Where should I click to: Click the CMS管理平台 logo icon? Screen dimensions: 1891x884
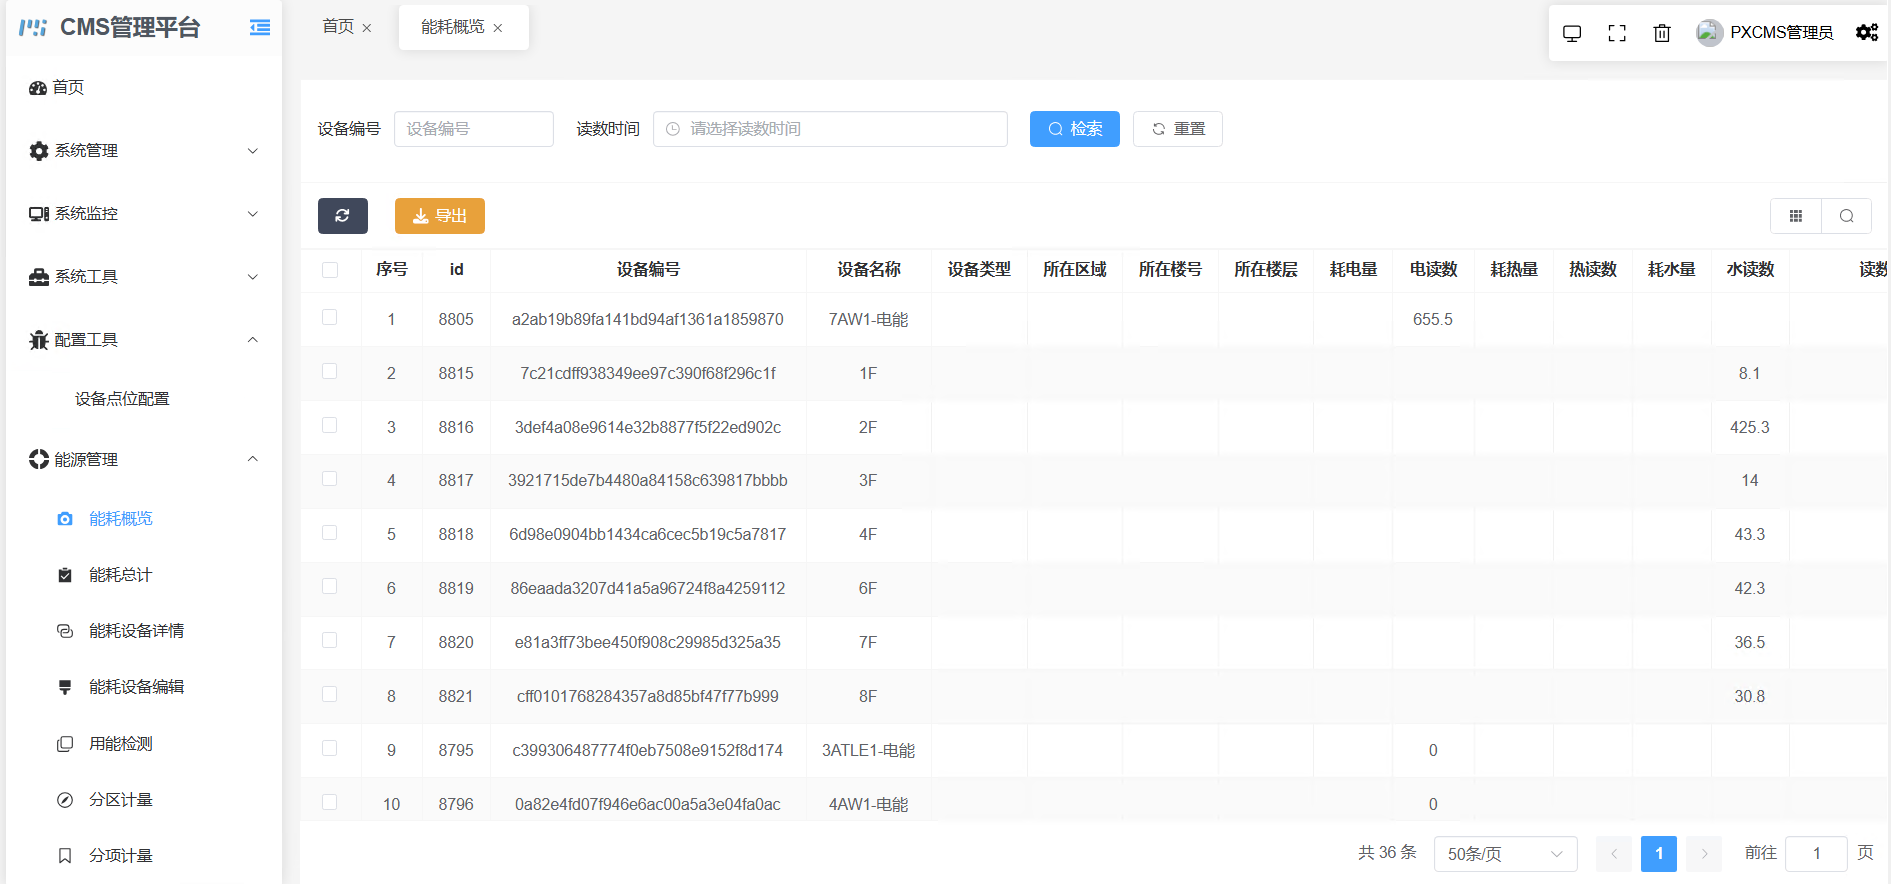click(33, 27)
